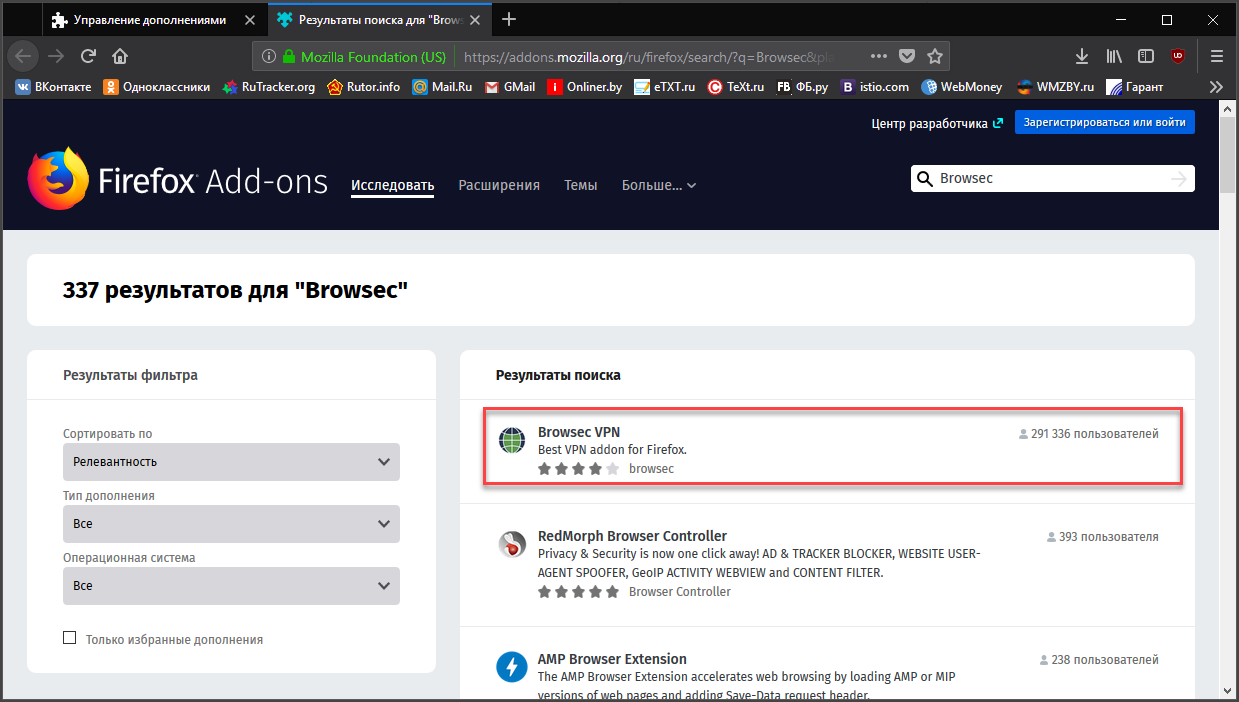Save the page to Pocket
The image size is (1239, 702).
click(x=907, y=56)
